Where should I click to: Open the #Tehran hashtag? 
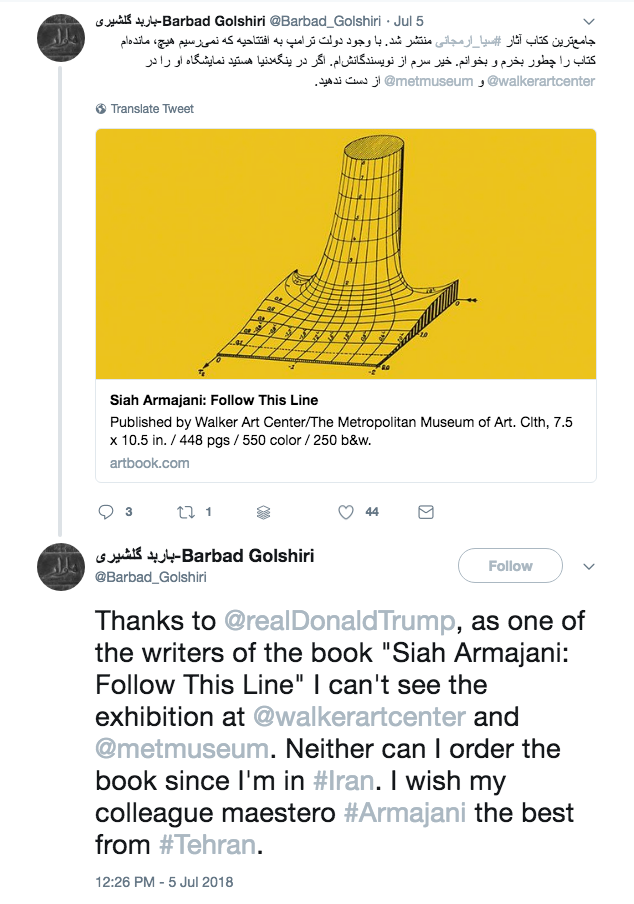[x=207, y=845]
